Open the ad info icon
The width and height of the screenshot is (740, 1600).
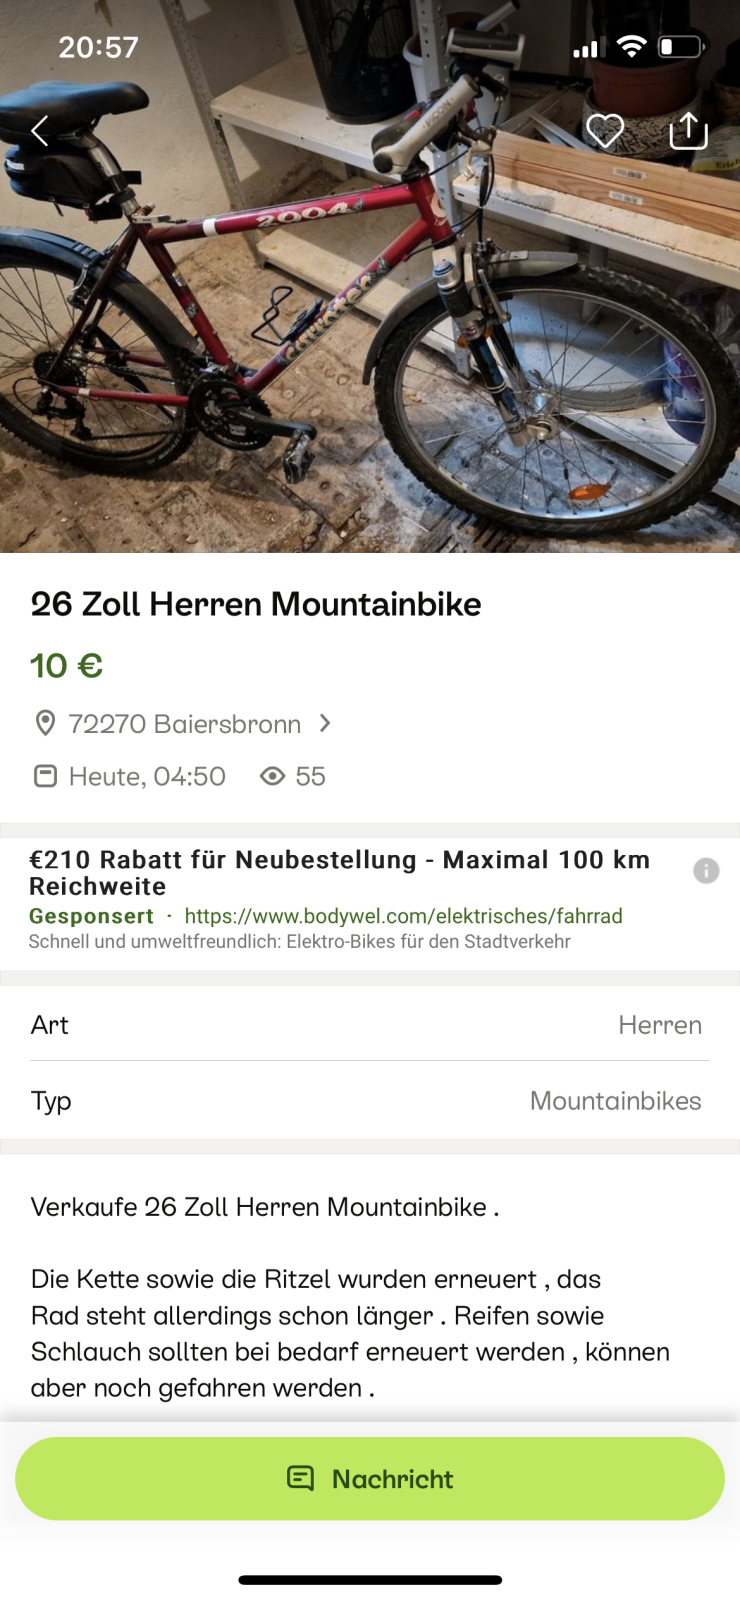(706, 871)
